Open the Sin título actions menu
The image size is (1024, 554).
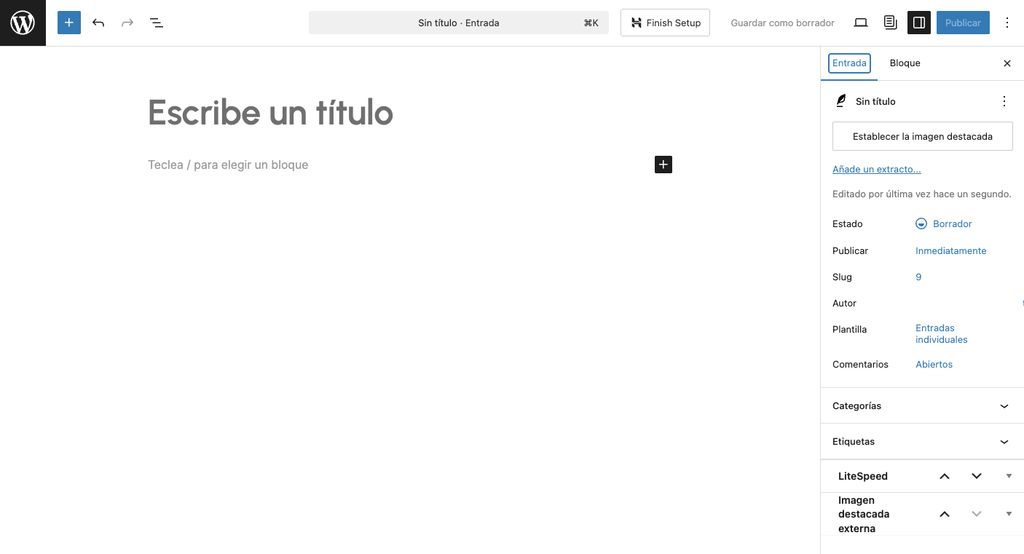(1004, 101)
